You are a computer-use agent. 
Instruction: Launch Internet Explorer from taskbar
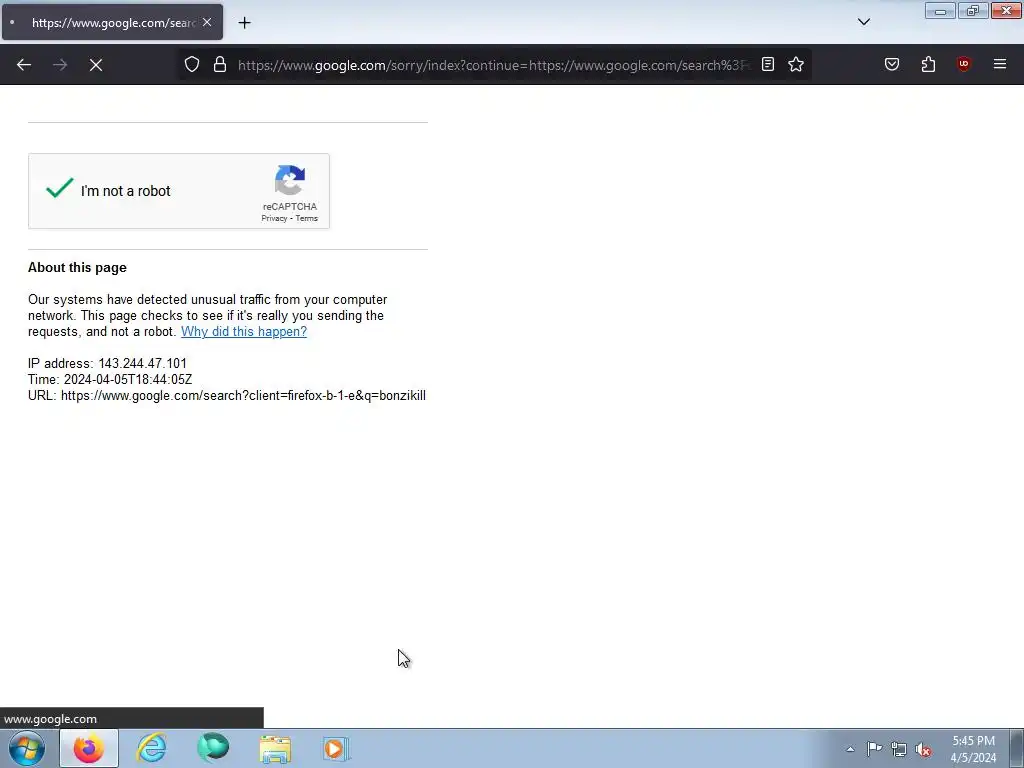tap(151, 748)
